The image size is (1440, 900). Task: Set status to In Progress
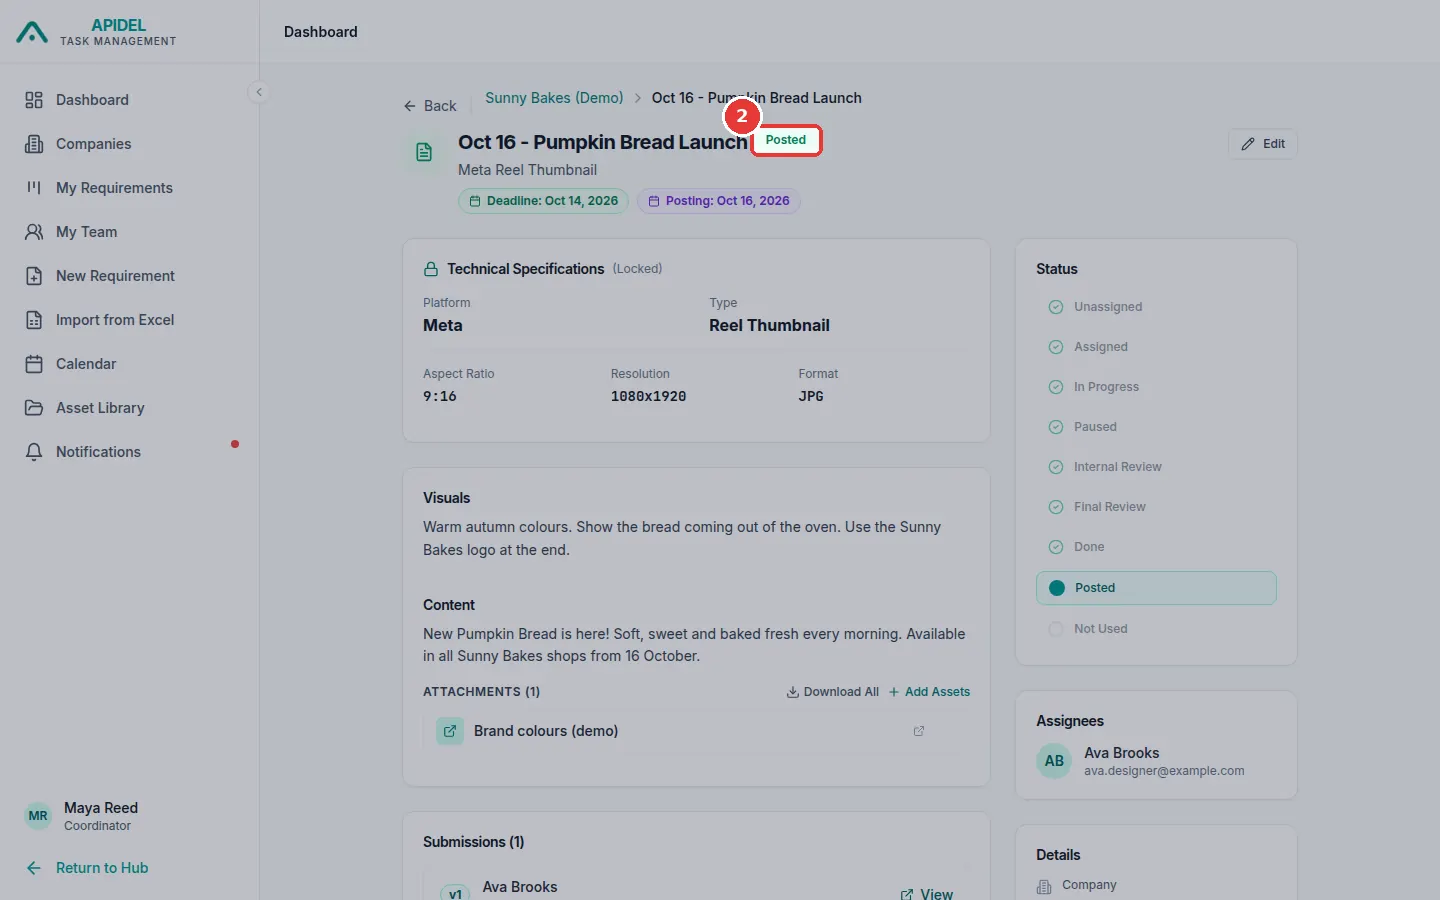(1156, 387)
